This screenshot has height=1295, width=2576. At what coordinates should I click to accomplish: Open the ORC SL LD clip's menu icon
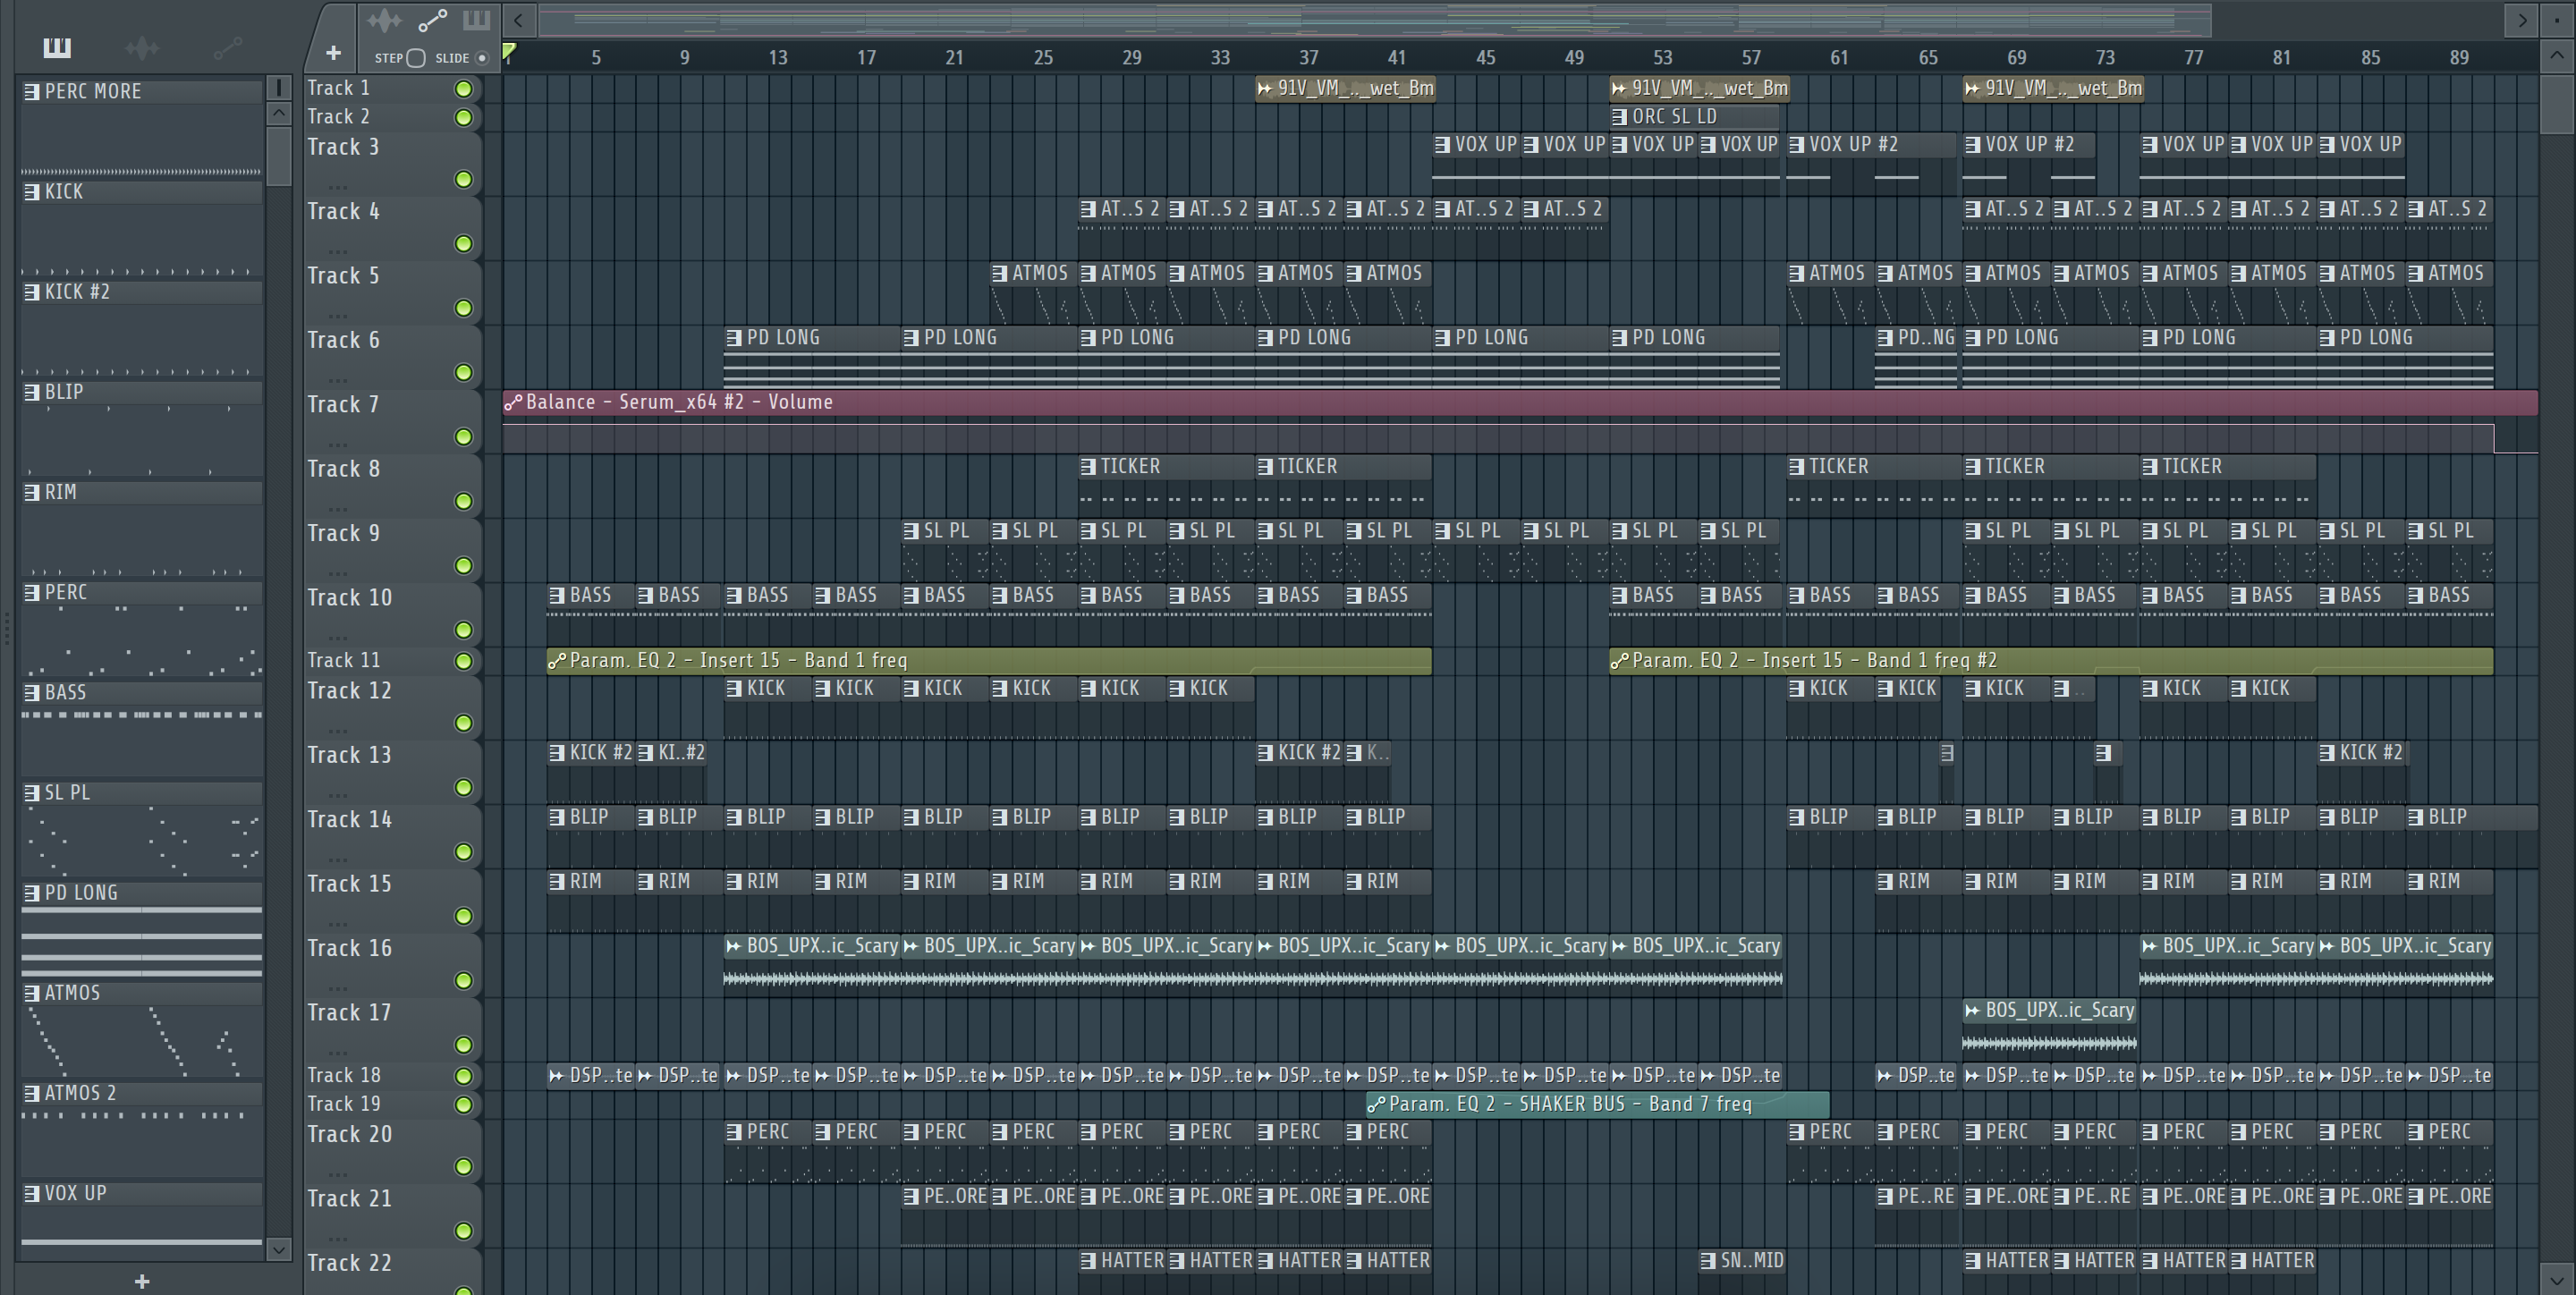point(1620,117)
